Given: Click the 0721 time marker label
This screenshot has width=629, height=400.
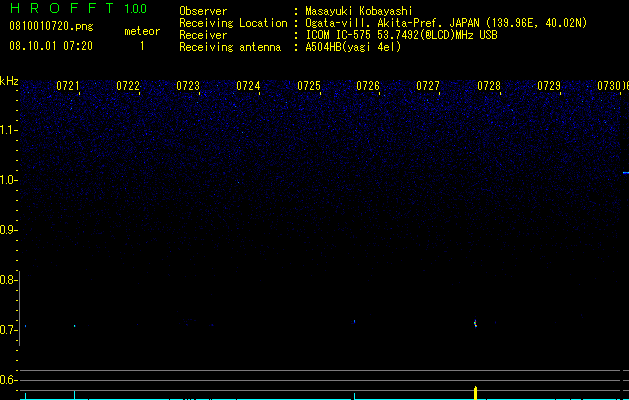Looking at the screenshot, I should pos(67,86).
